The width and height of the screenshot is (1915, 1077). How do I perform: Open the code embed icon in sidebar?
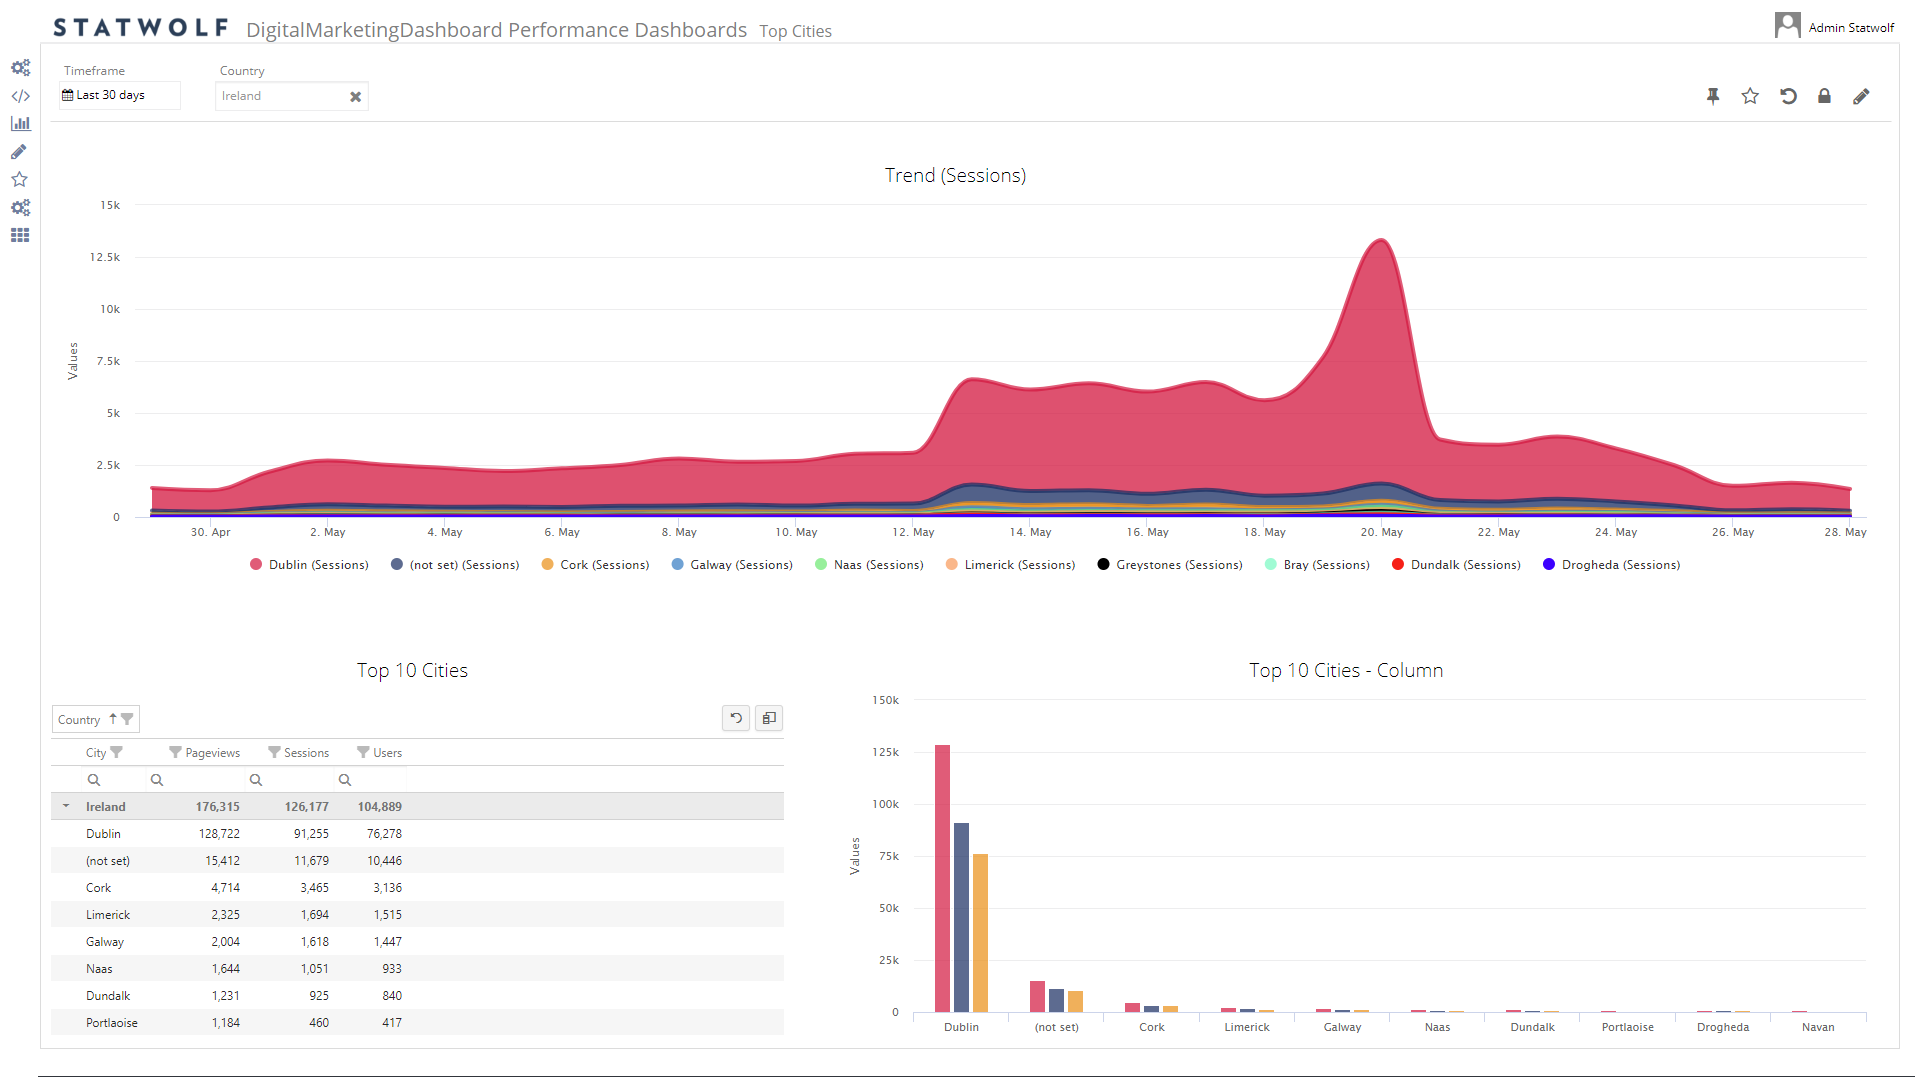(x=20, y=96)
